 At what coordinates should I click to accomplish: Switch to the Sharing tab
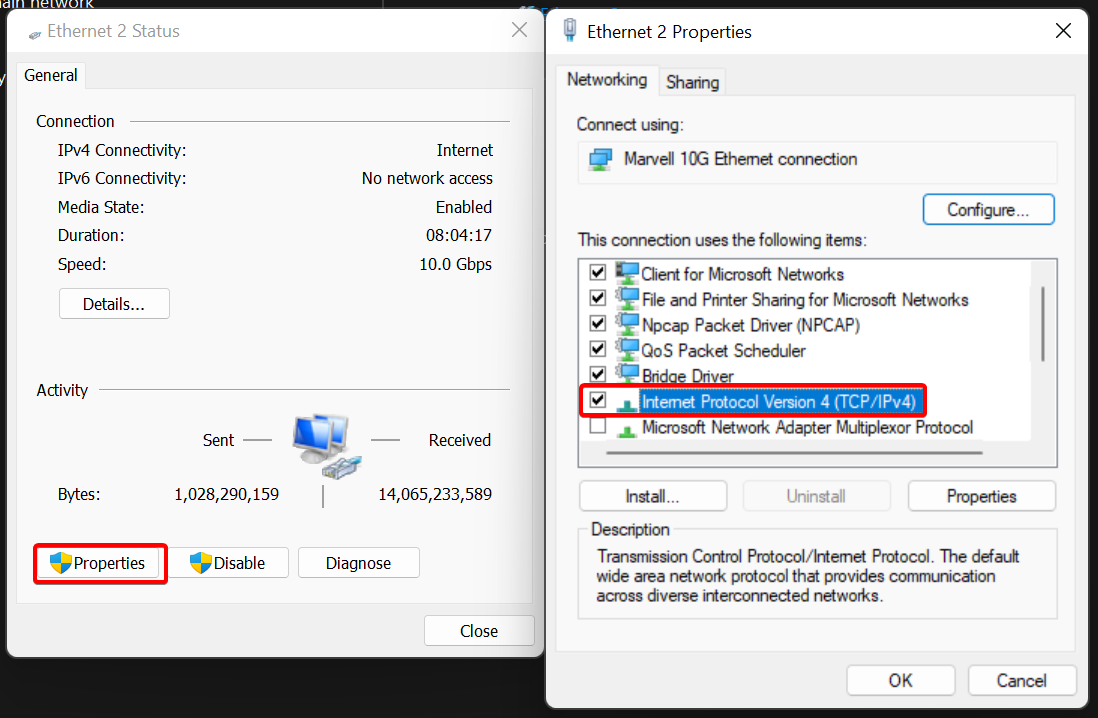point(692,82)
